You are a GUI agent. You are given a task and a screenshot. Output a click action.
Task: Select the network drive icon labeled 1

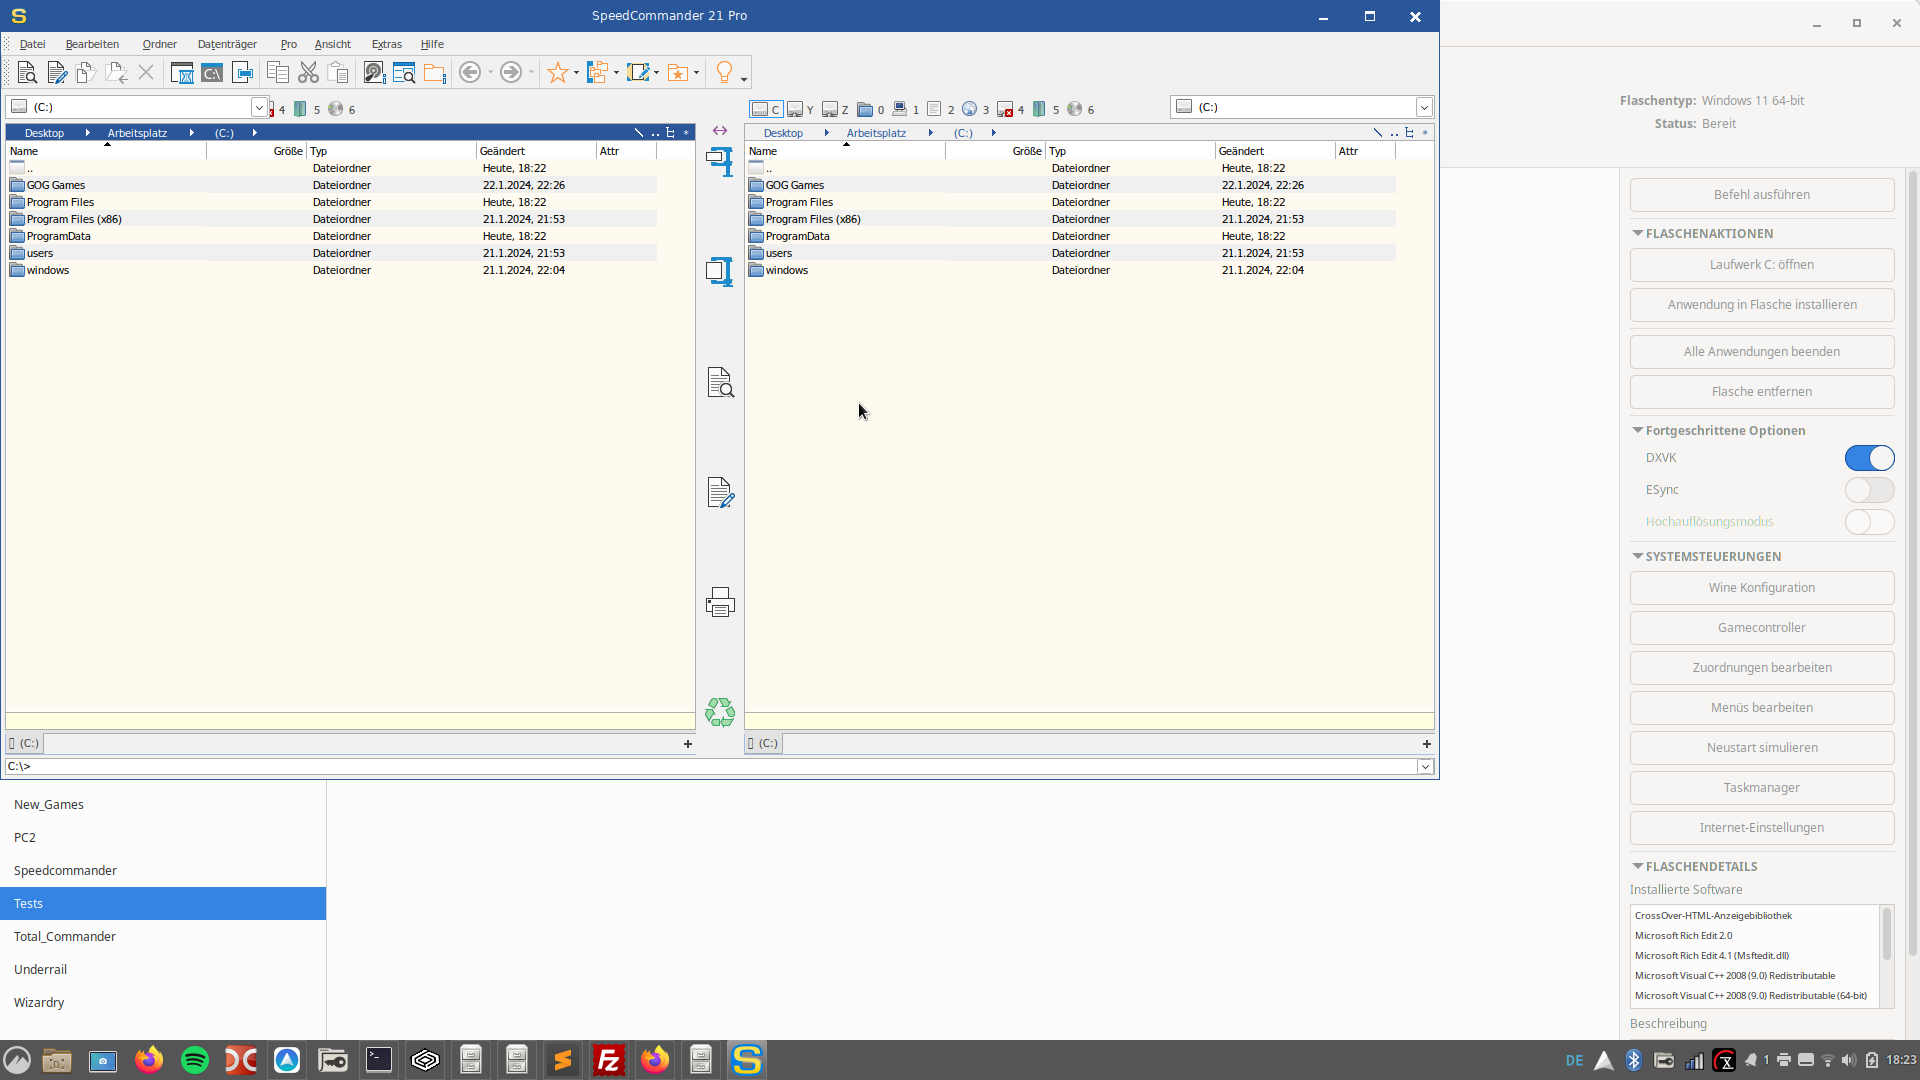(x=901, y=109)
